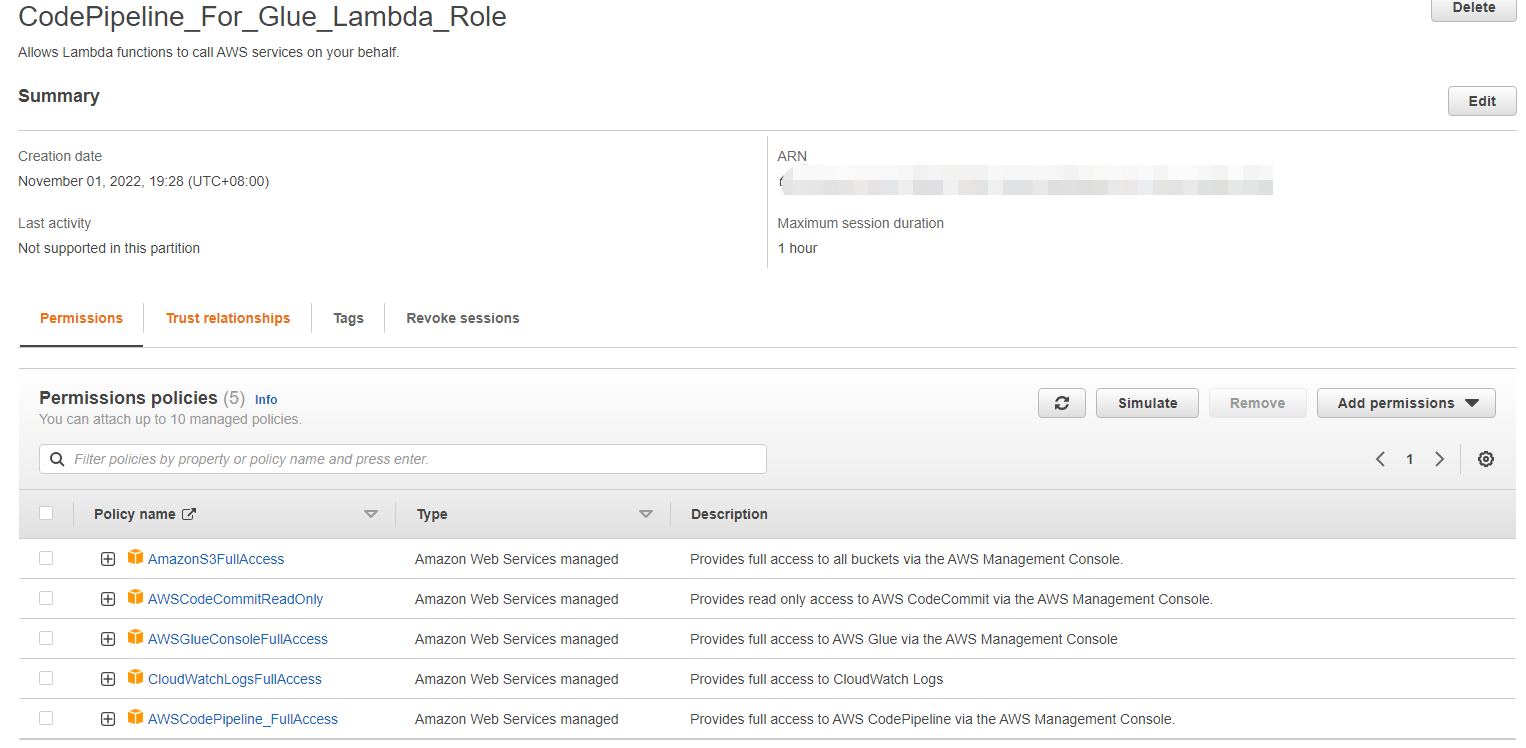Open the Info link next to Permissions policies
This screenshot has height=748, width=1526.
[266, 399]
